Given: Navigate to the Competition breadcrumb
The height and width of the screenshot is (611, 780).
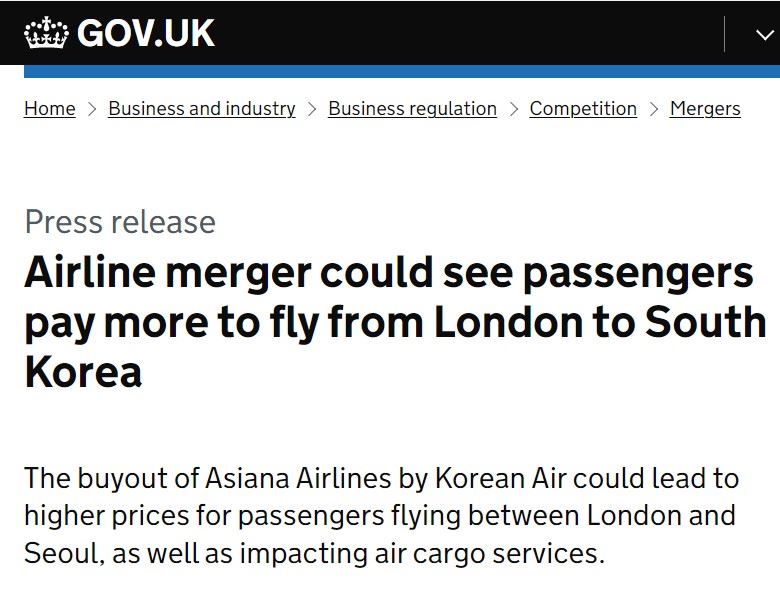Looking at the screenshot, I should 583,108.
